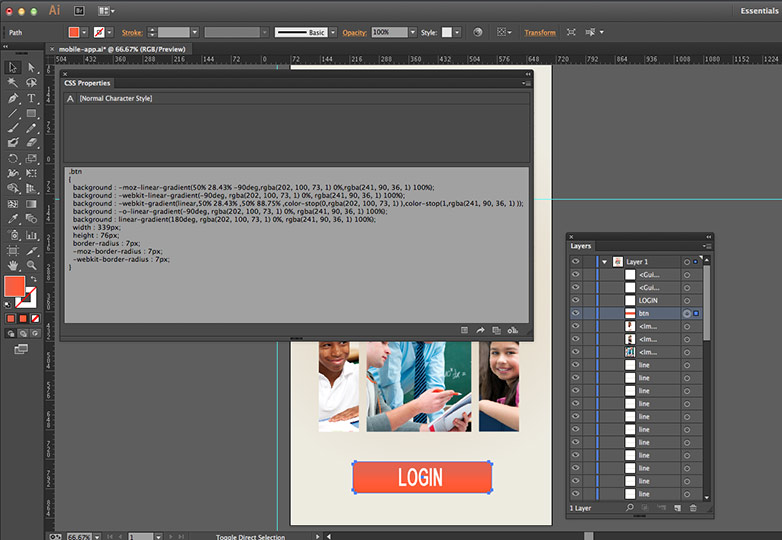782x540 pixels.
Task: Choose the Direct Selection tool
Action: click(31, 67)
